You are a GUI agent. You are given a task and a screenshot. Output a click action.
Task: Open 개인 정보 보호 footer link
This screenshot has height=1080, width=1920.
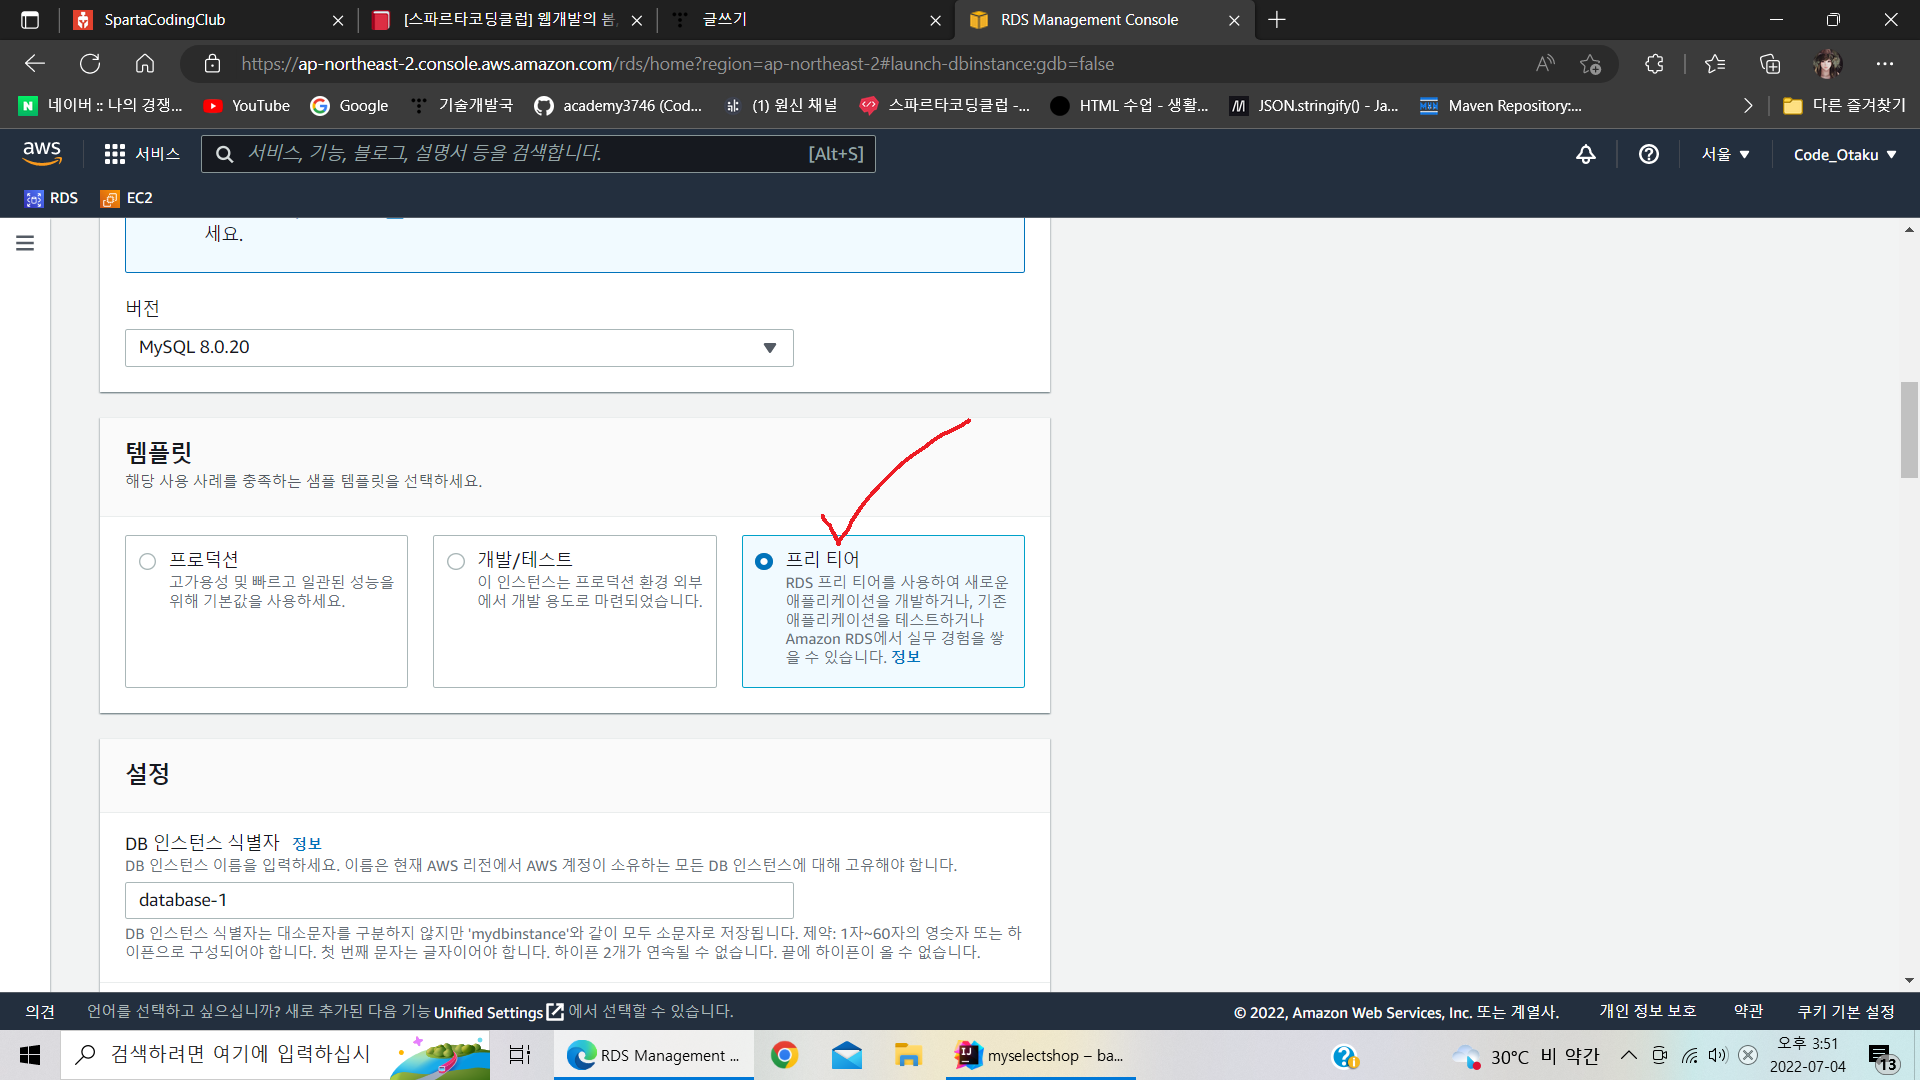[1648, 1012]
